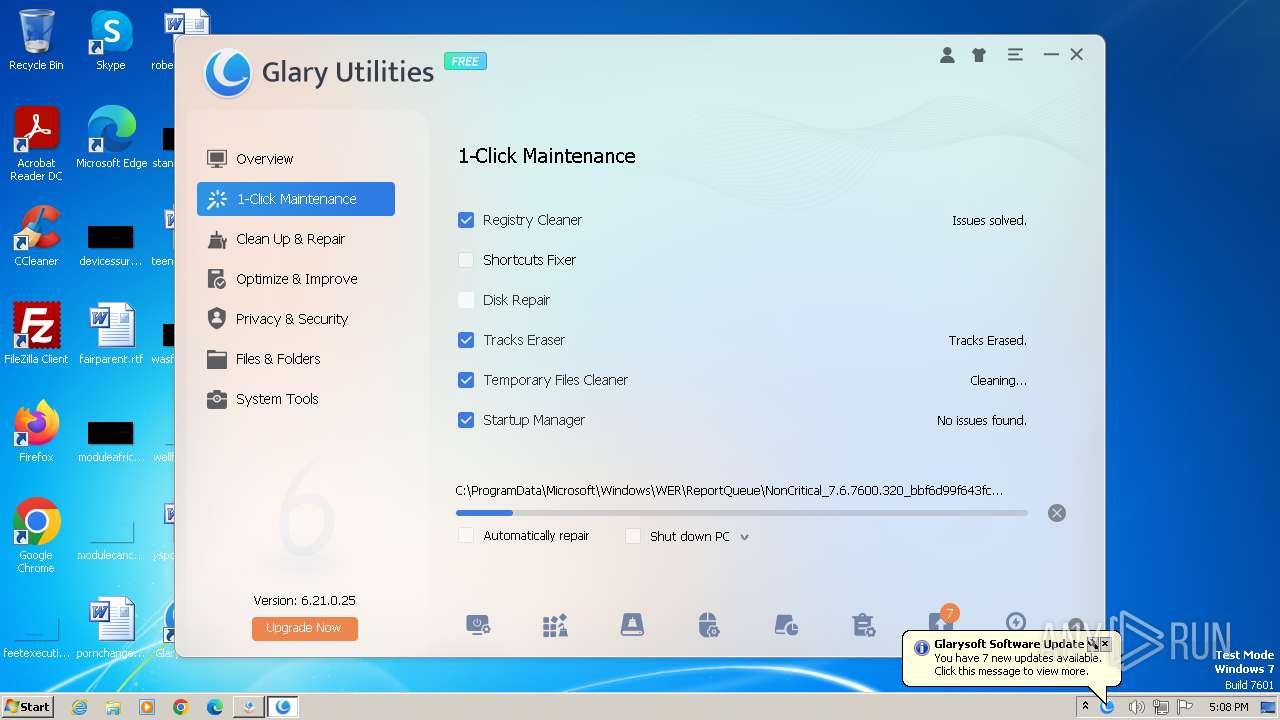
Task: Click the clock showing 5:08 PM
Action: point(1228,707)
